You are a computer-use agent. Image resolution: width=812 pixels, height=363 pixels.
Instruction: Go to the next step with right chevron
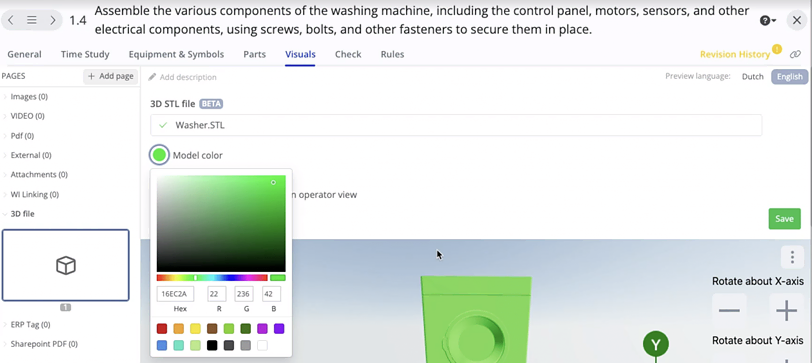[x=52, y=20]
